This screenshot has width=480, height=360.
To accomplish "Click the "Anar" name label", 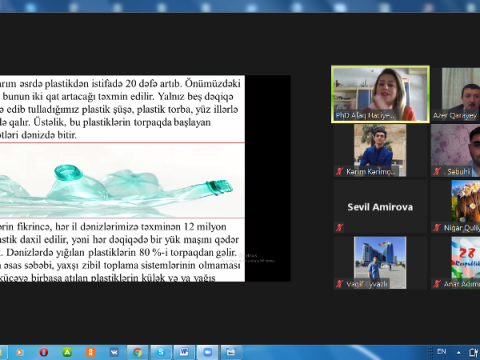I will point(462,284).
